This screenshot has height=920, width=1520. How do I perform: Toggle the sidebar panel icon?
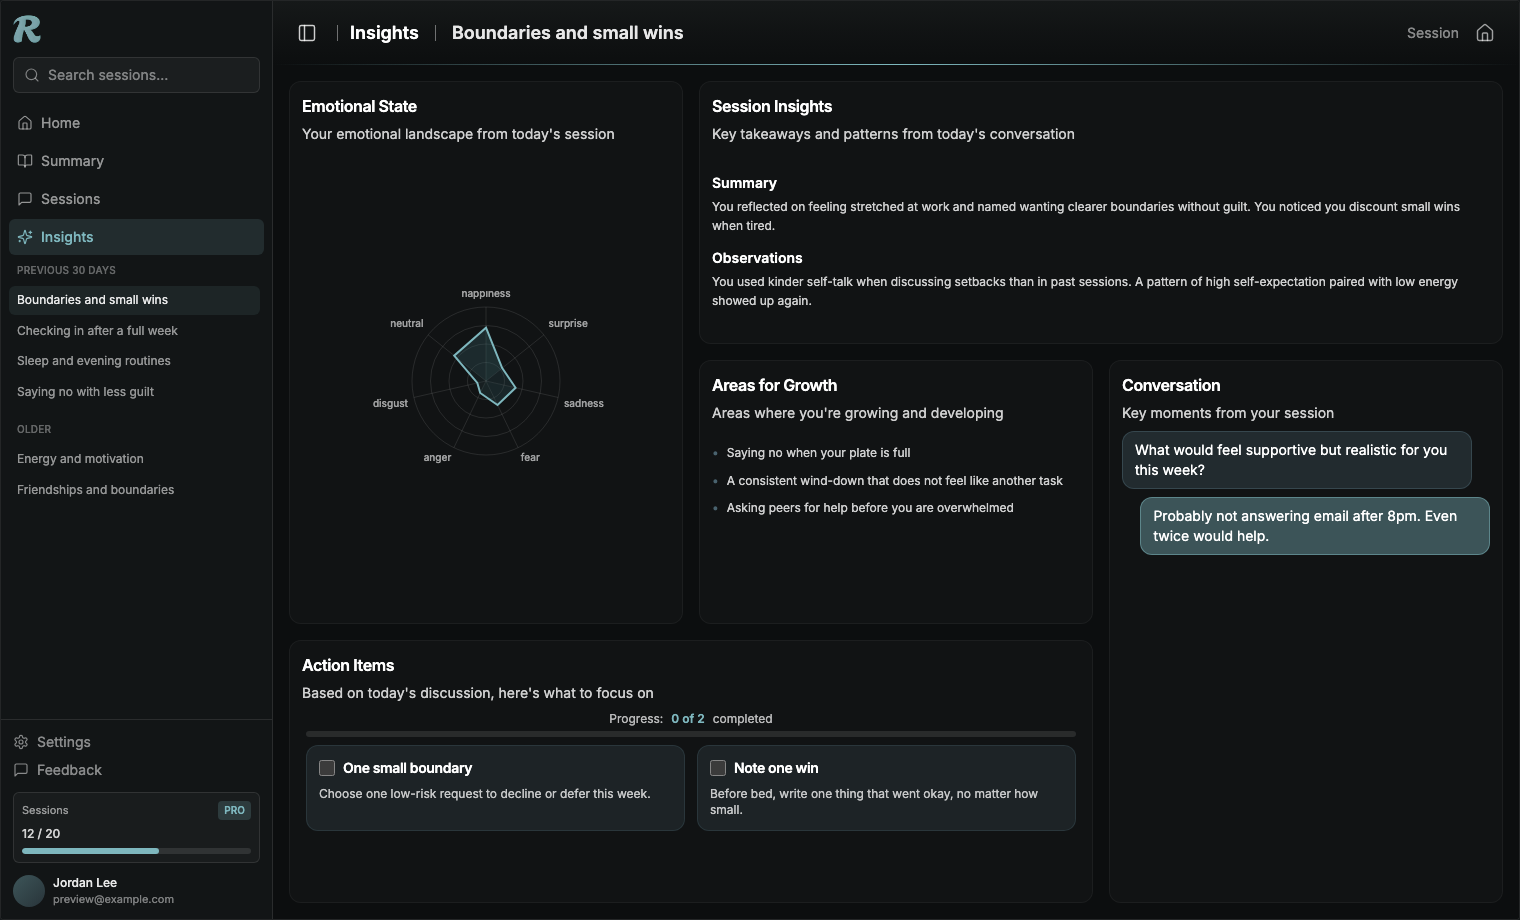(307, 33)
